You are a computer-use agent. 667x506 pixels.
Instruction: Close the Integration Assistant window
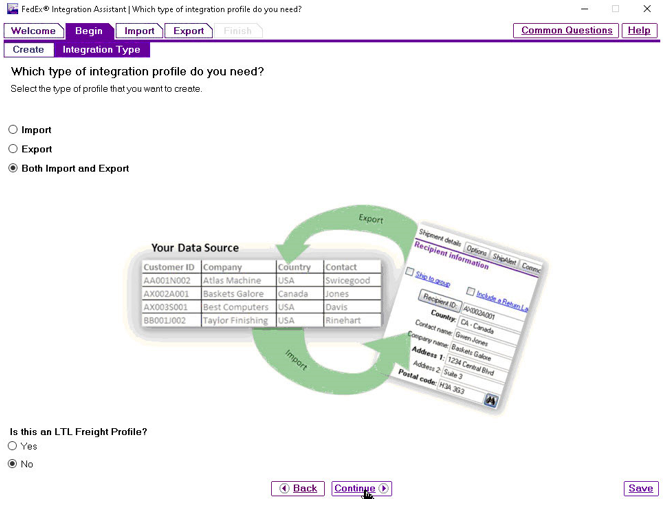[647, 9]
